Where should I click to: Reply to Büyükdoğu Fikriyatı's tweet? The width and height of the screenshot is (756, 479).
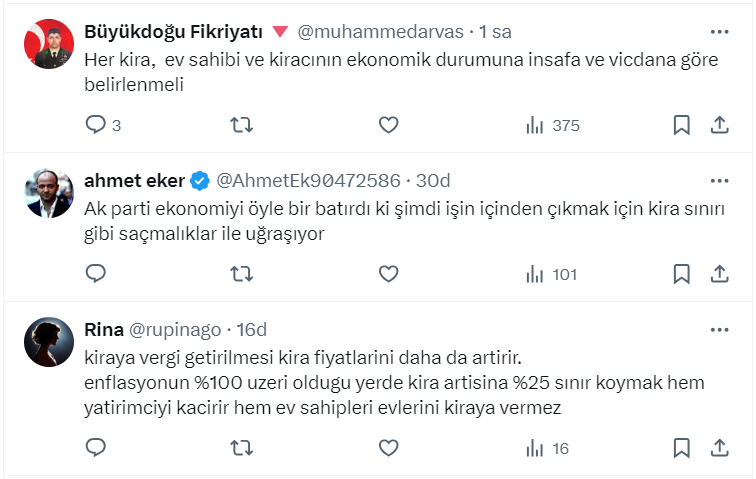[x=96, y=125]
